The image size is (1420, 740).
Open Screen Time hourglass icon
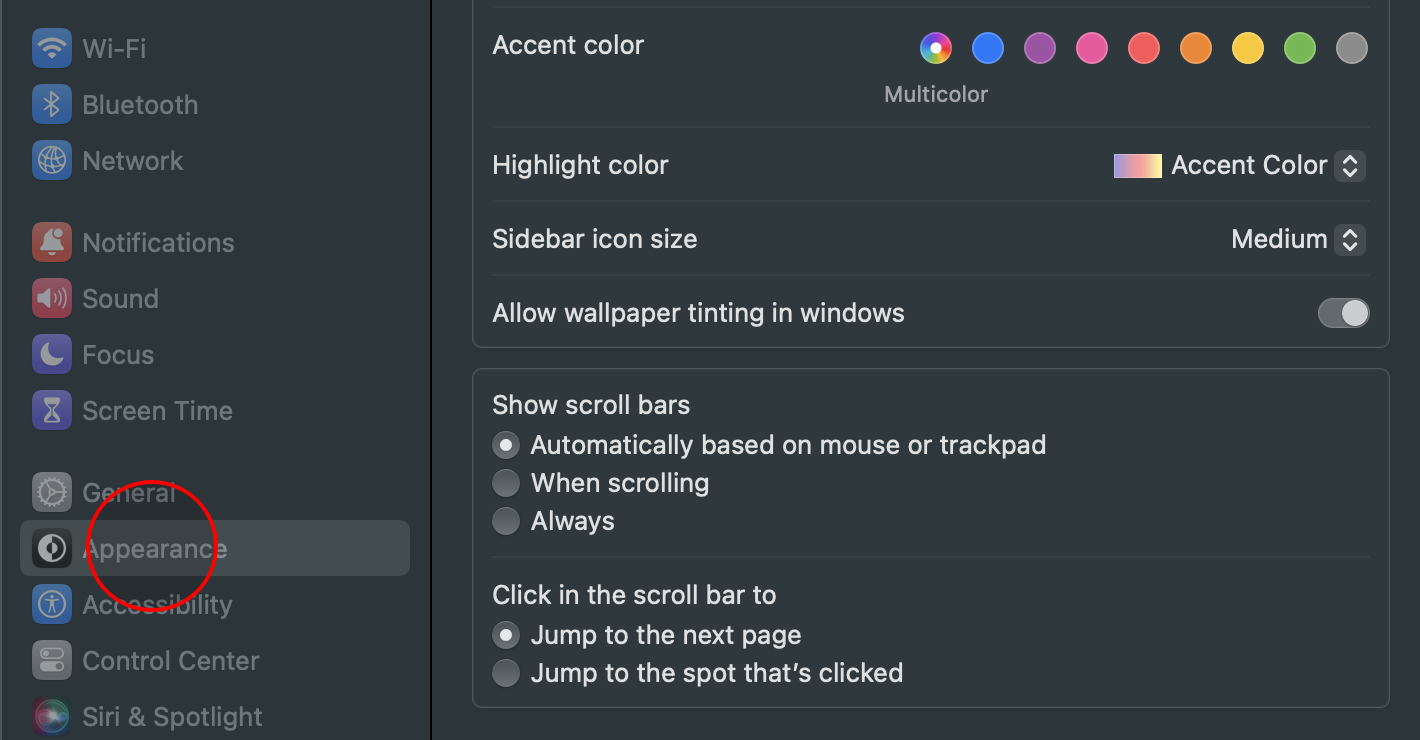[51, 410]
